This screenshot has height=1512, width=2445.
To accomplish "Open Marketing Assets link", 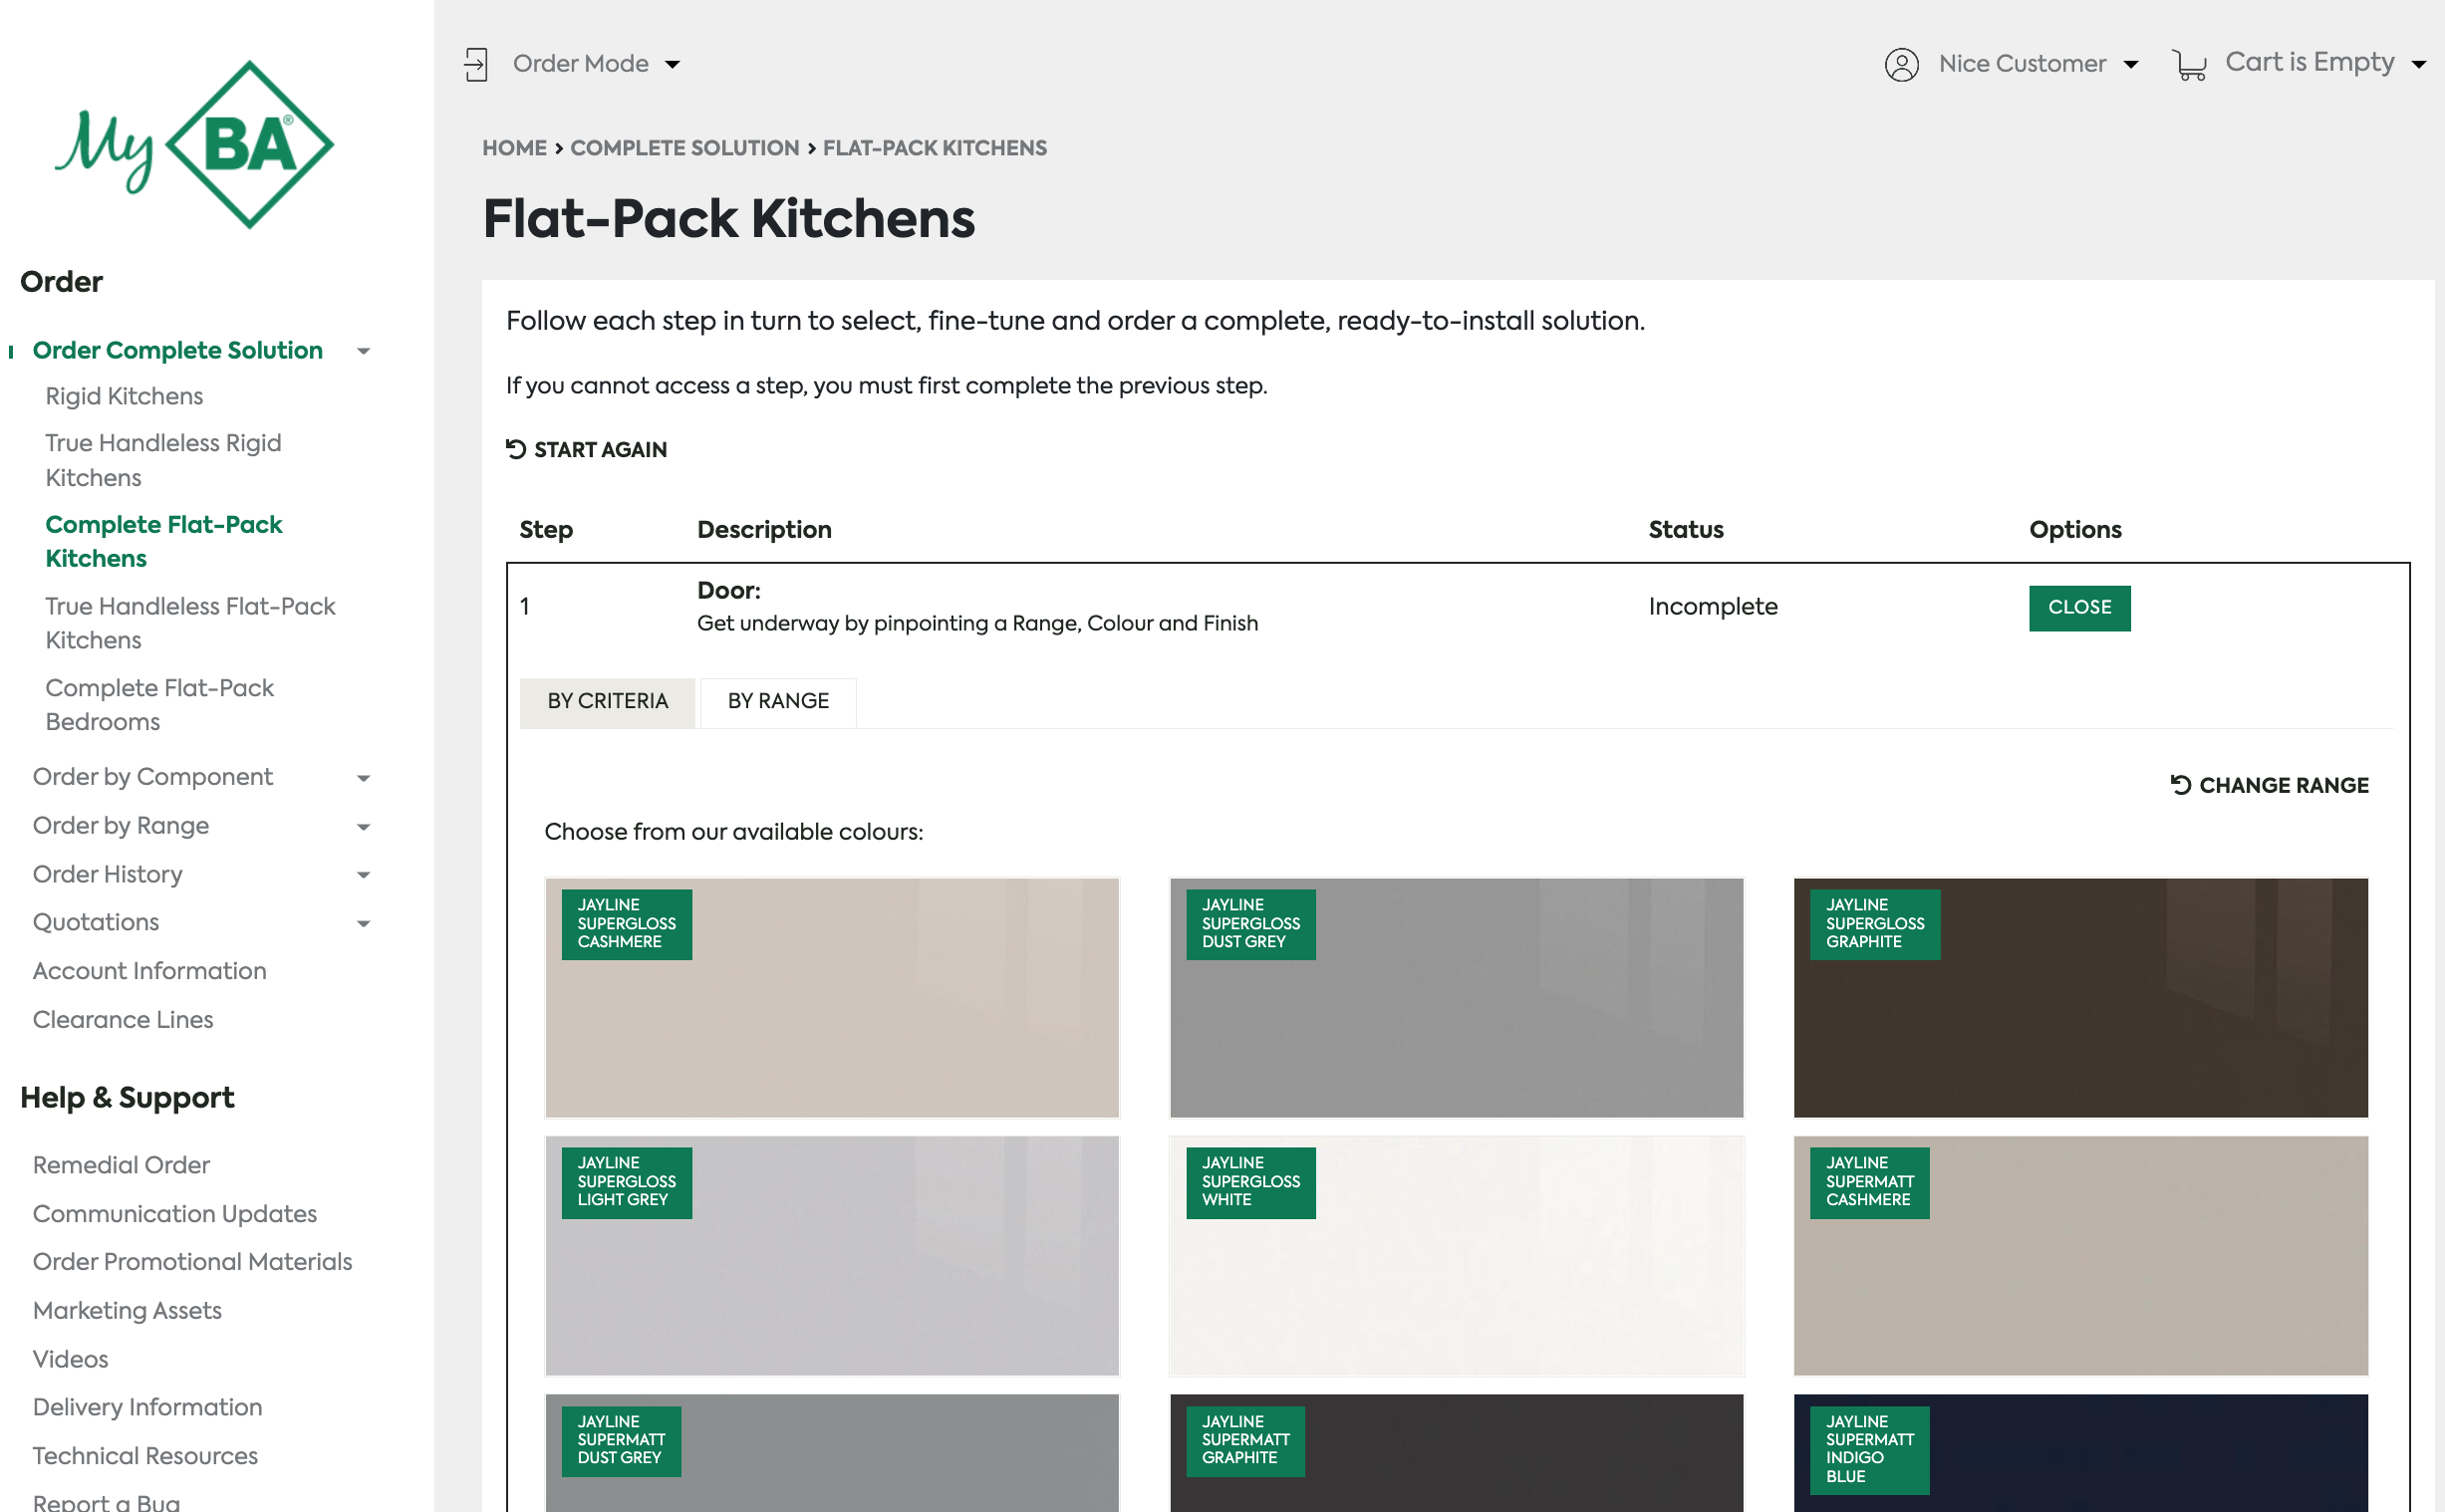I will [x=127, y=1310].
